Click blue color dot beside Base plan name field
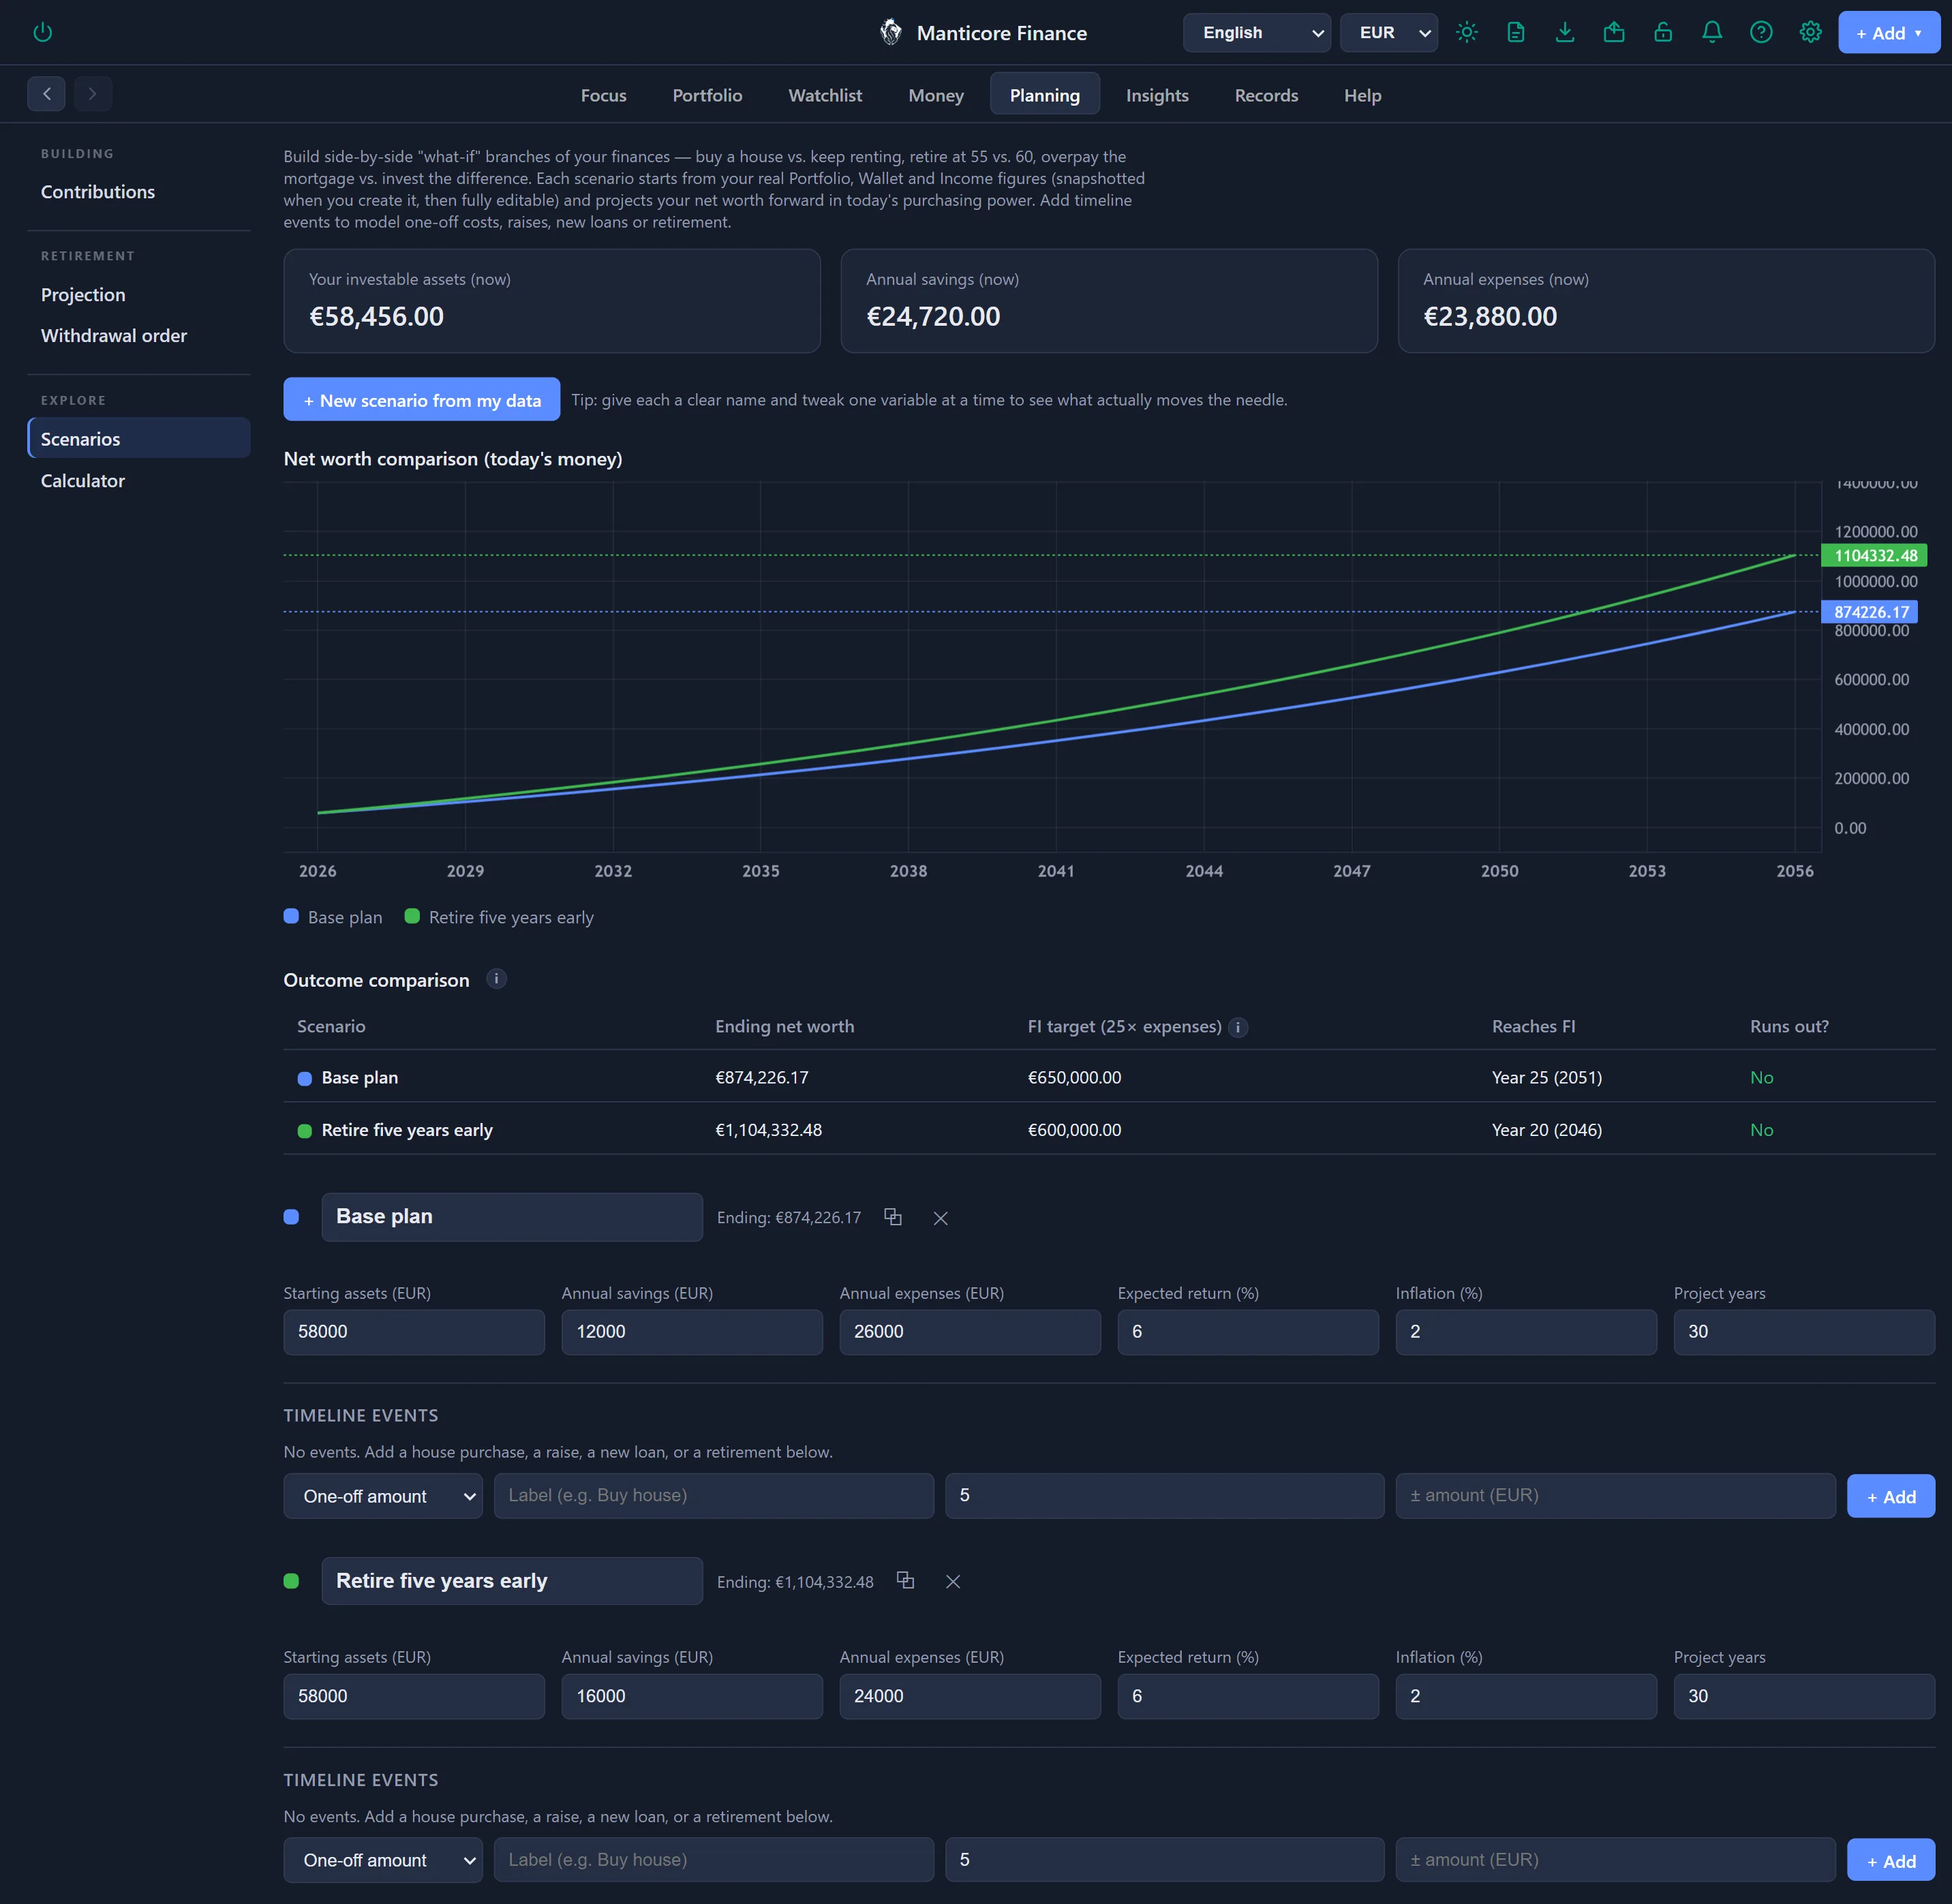The image size is (1952, 1904). pyautogui.click(x=291, y=1217)
